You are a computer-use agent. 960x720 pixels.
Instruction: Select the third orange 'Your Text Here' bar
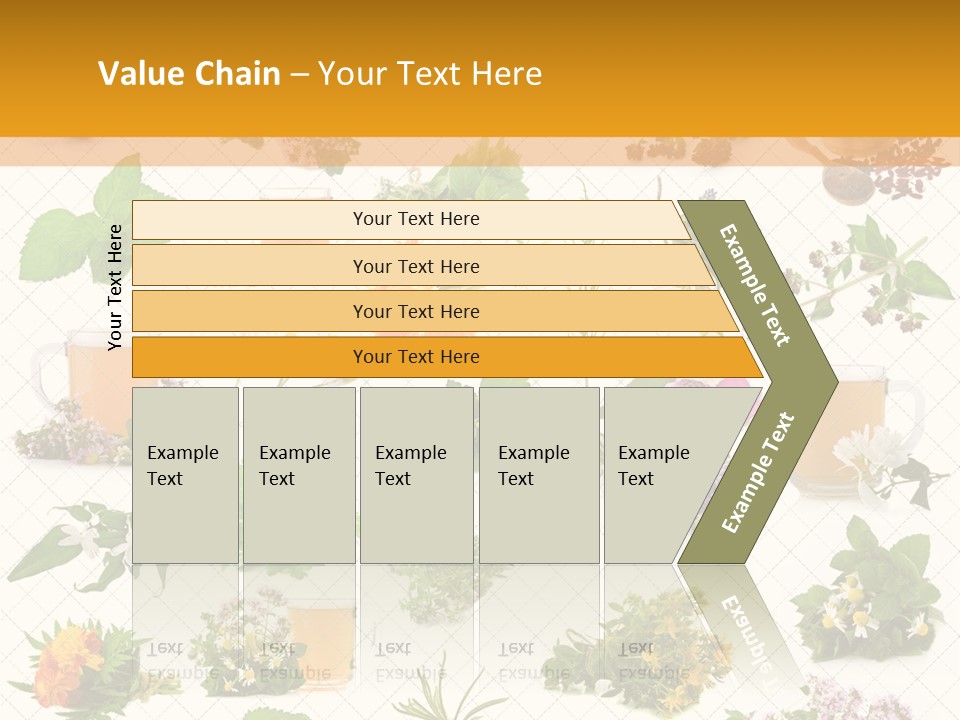[x=435, y=311]
